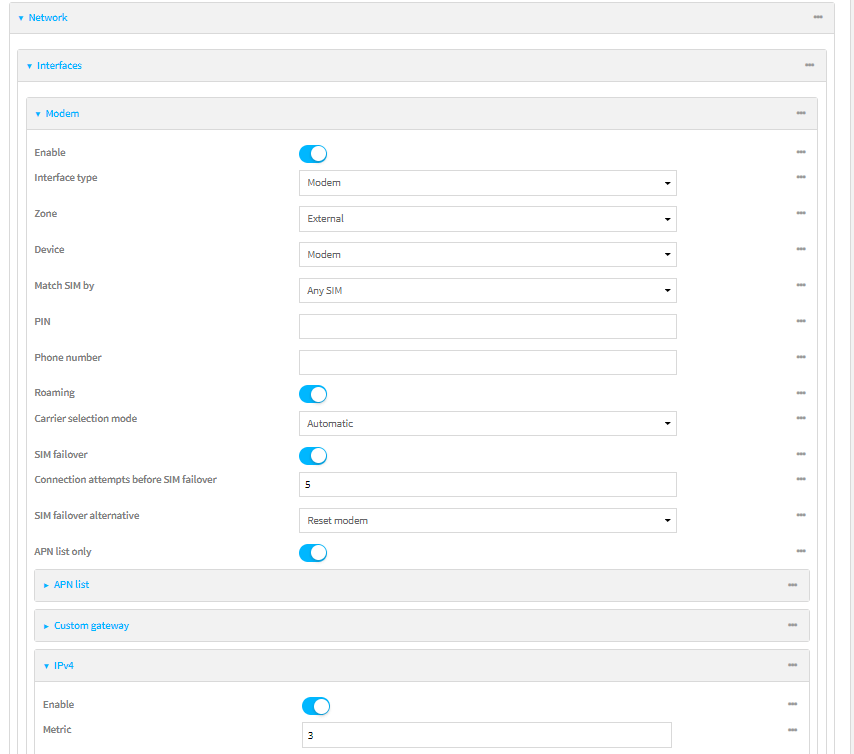The width and height of the screenshot is (854, 754).
Task: Disable the Roaming toggle
Action: [313, 394]
